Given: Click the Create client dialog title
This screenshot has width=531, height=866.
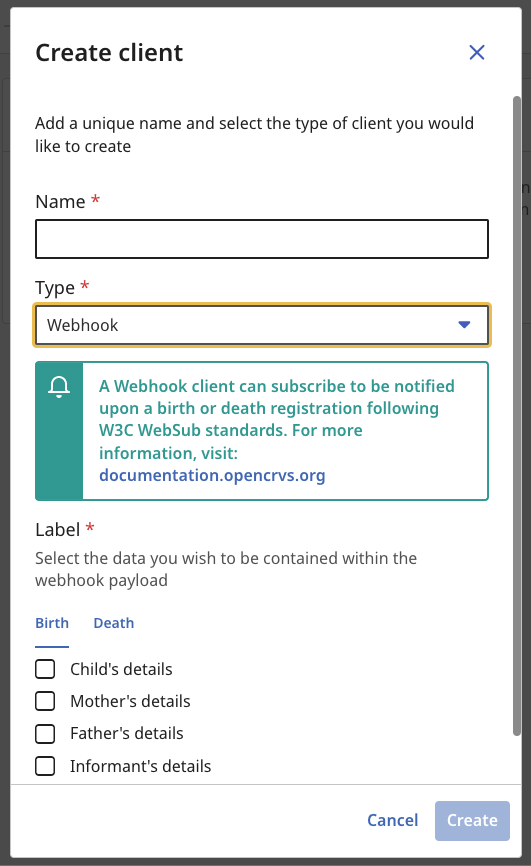Looking at the screenshot, I should tap(109, 53).
